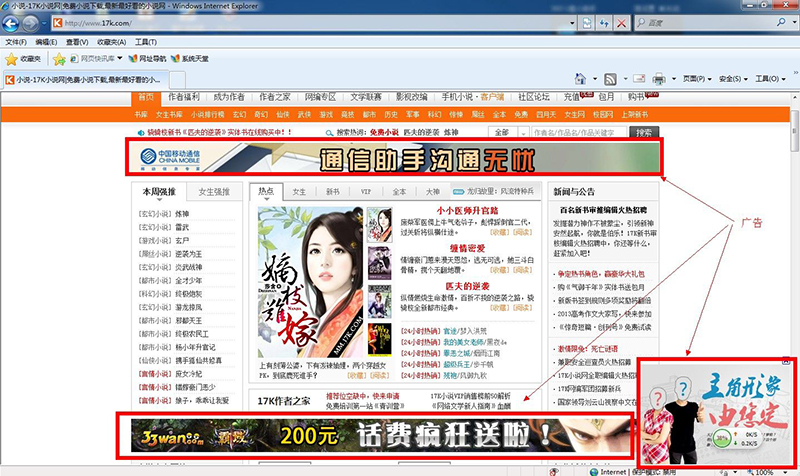Open the 安全(S) dropdown menu
Image resolution: width=800 pixels, height=476 pixels.
click(735, 79)
